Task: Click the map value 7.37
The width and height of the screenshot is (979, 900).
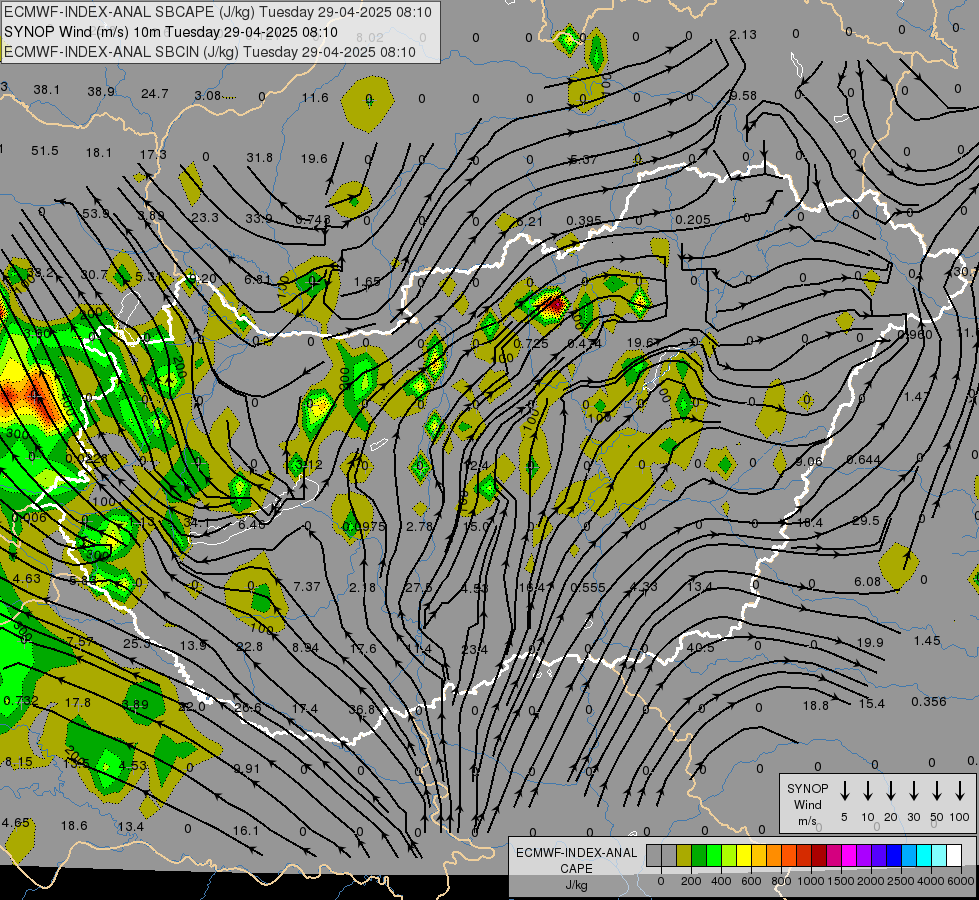Action: click(x=307, y=586)
